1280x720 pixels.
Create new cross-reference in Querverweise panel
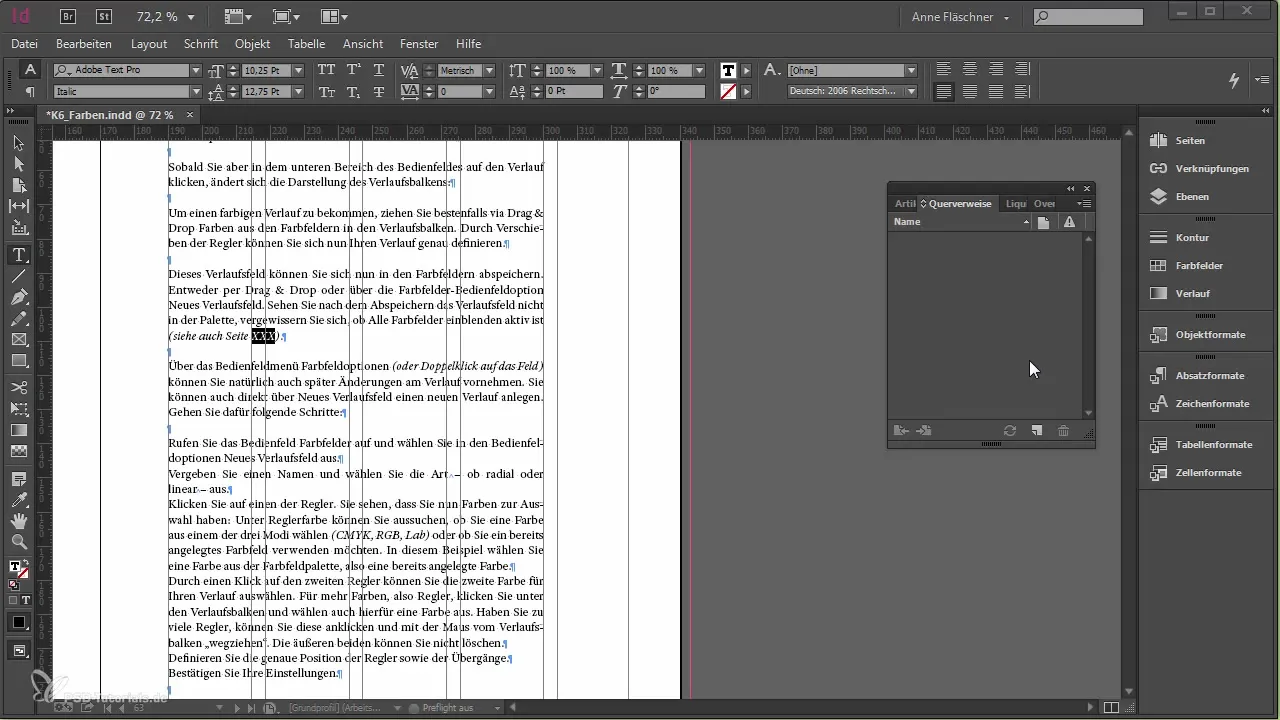1037,431
